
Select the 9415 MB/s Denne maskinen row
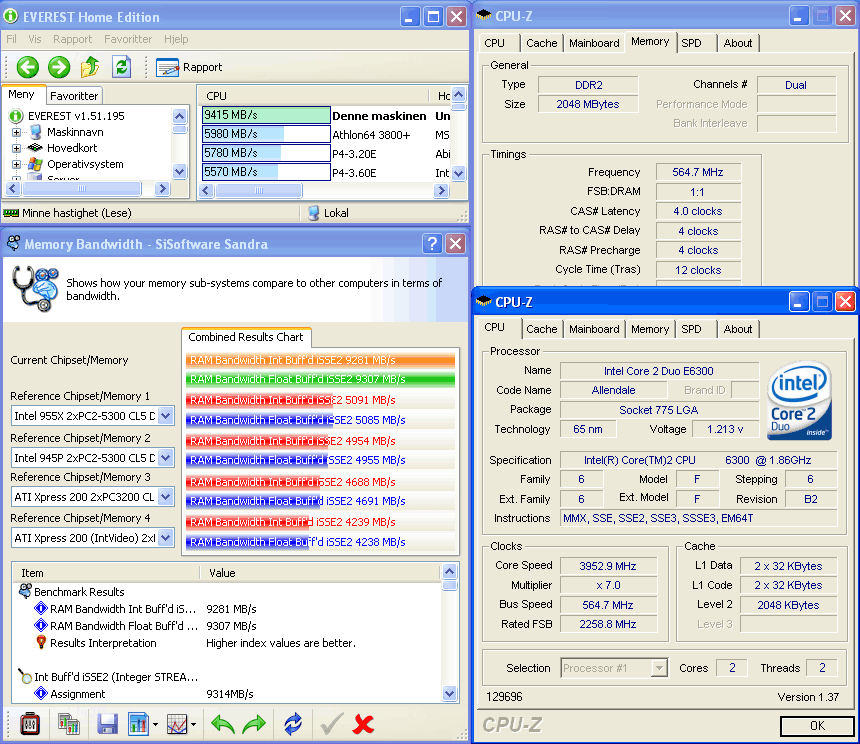pos(325,116)
